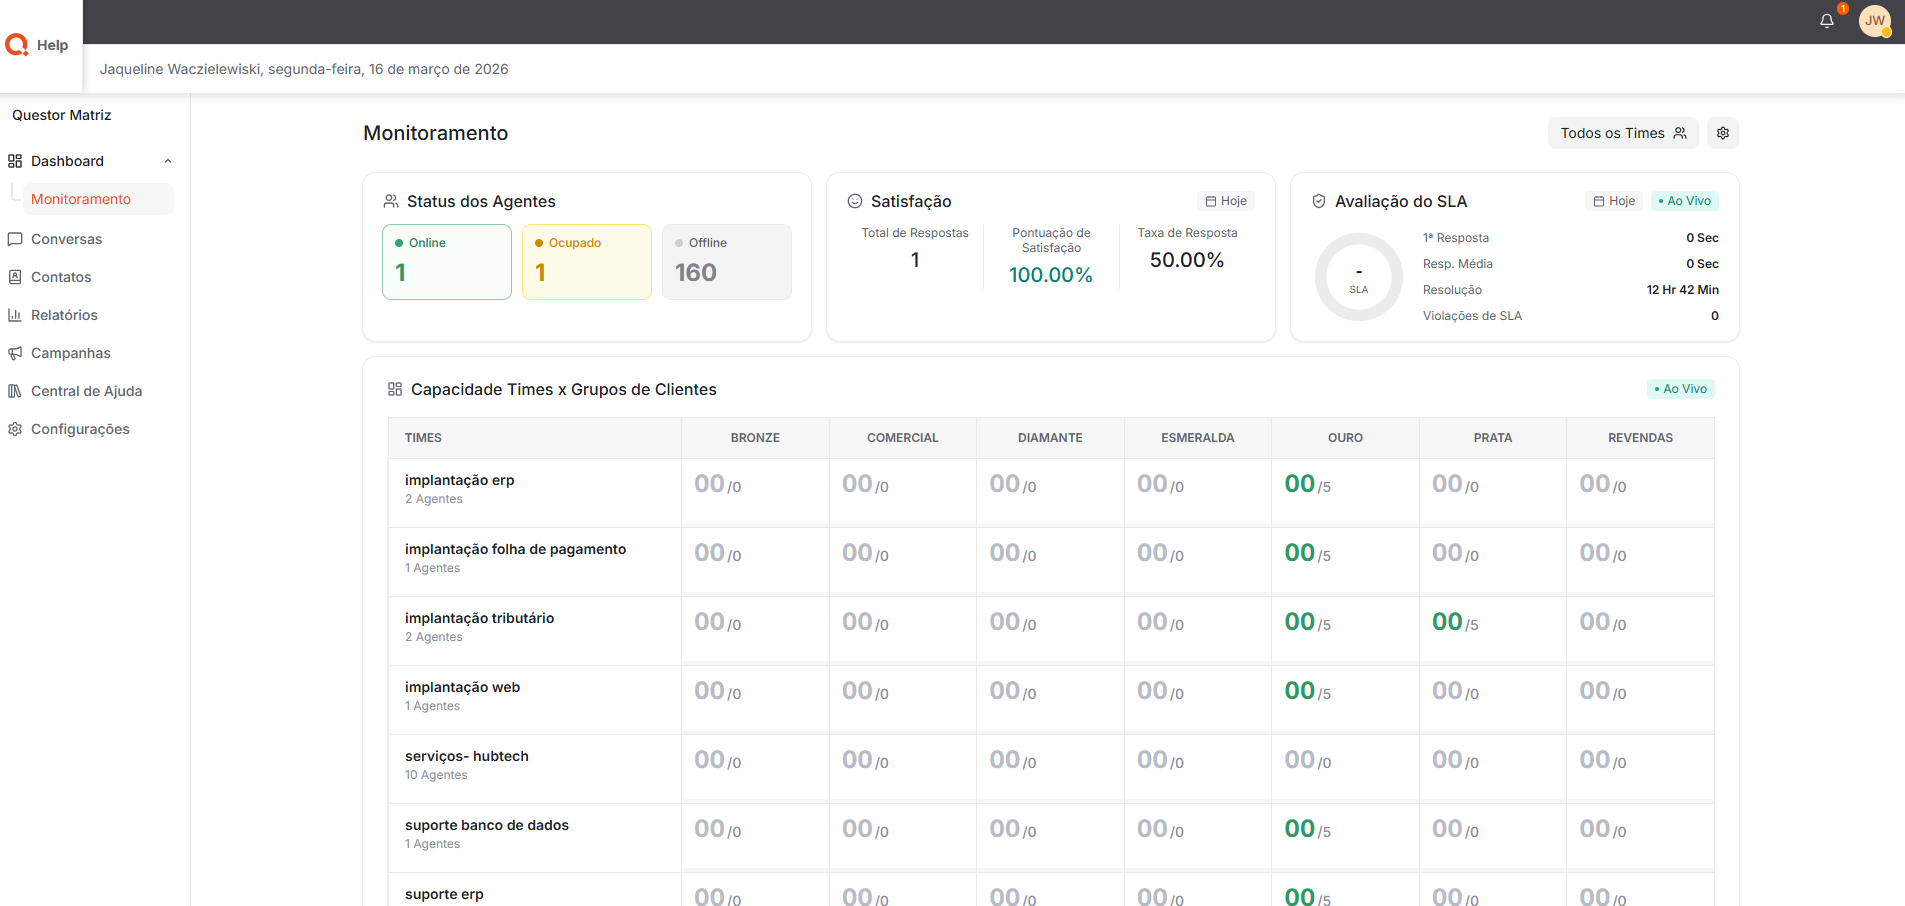Open Hoje filter in Satisfação card
This screenshot has height=906, width=1905.
(x=1225, y=201)
